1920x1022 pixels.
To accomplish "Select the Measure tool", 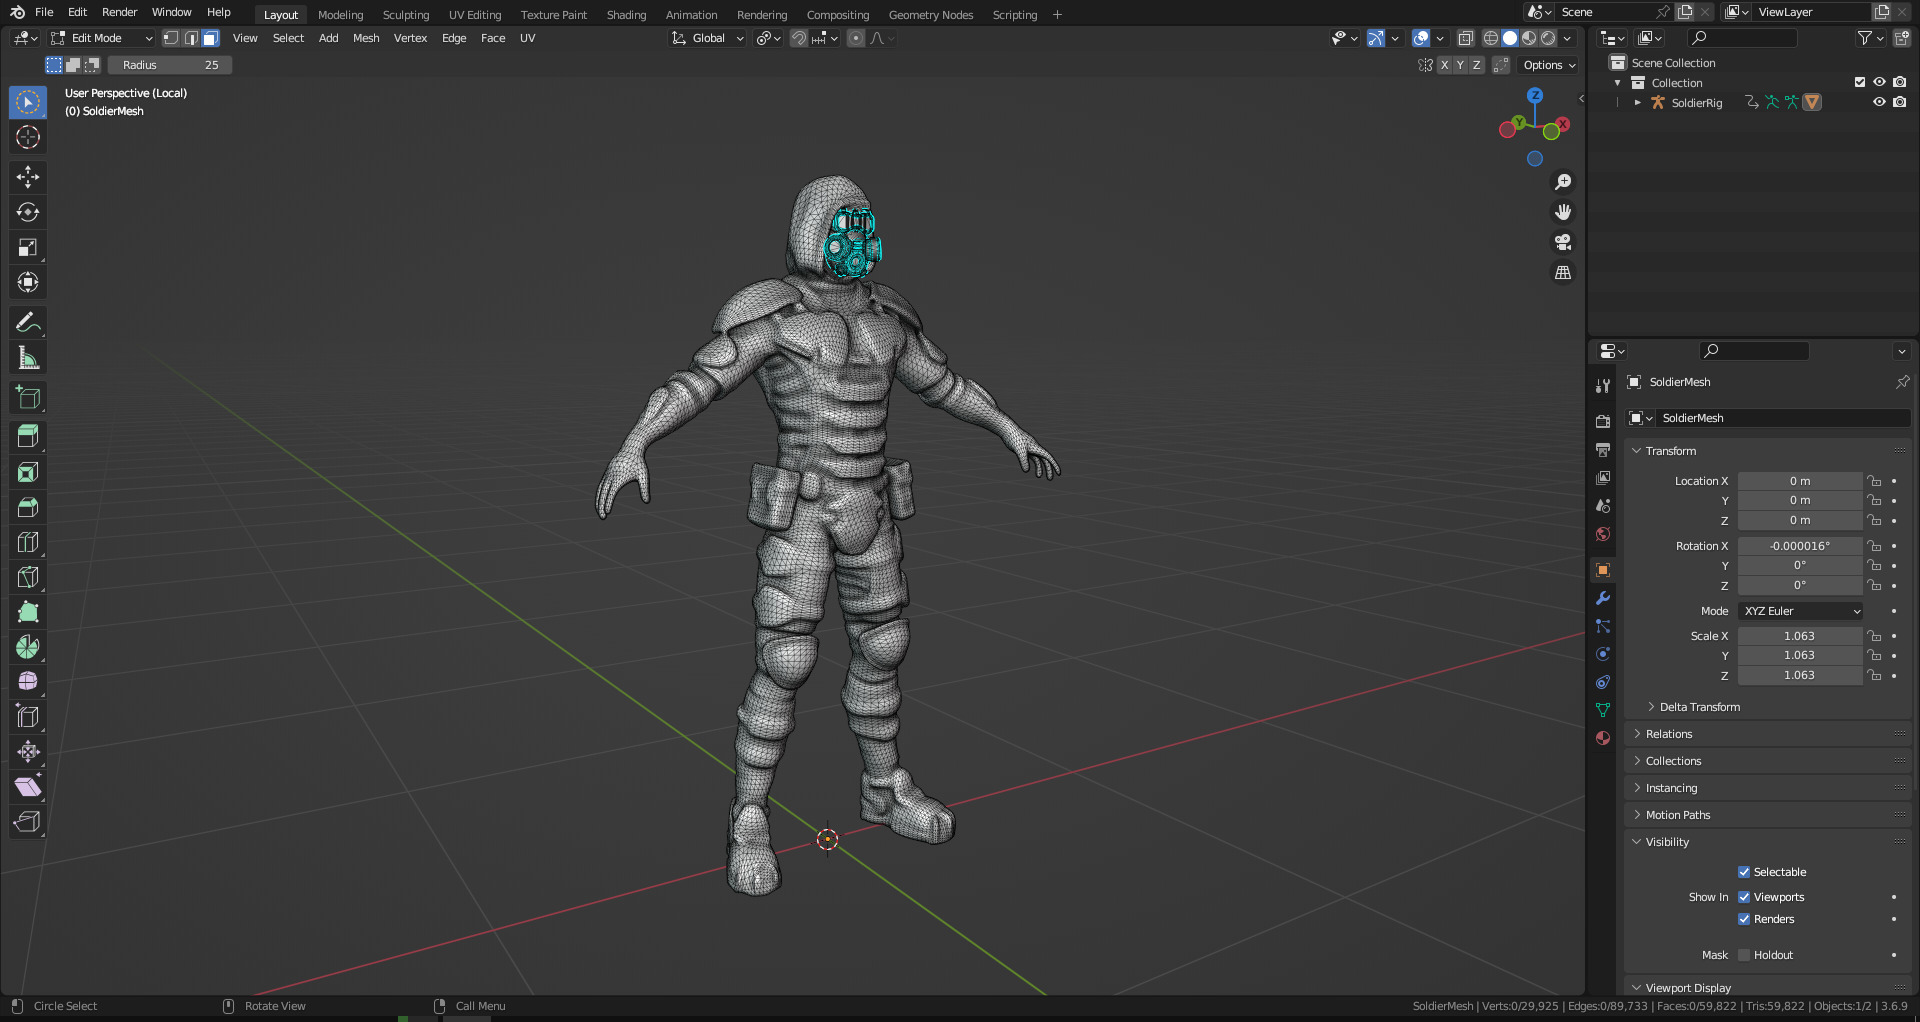I will click(x=28, y=357).
